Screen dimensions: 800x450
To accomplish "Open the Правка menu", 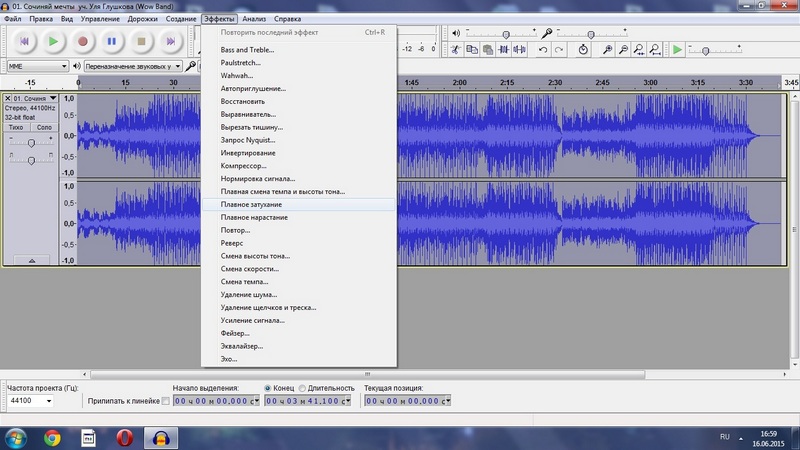I will [41, 19].
